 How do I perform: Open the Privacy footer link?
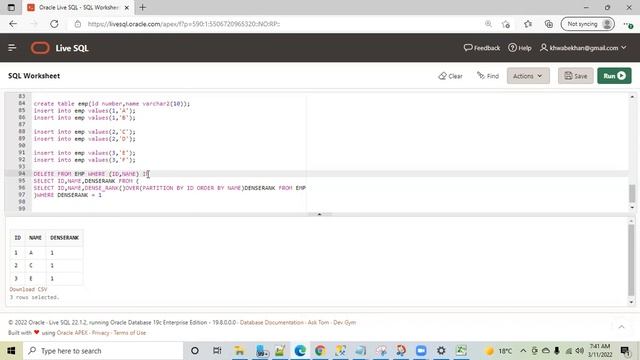100,333
